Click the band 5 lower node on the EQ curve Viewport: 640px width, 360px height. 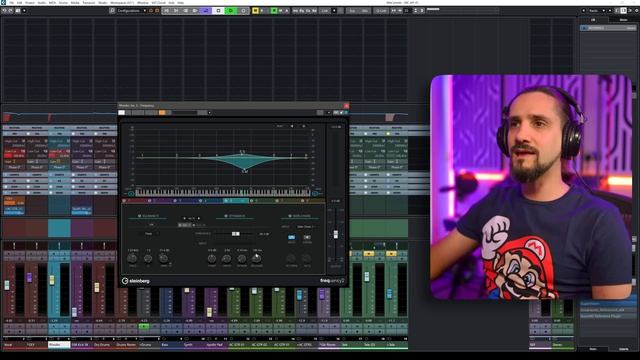[244, 169]
